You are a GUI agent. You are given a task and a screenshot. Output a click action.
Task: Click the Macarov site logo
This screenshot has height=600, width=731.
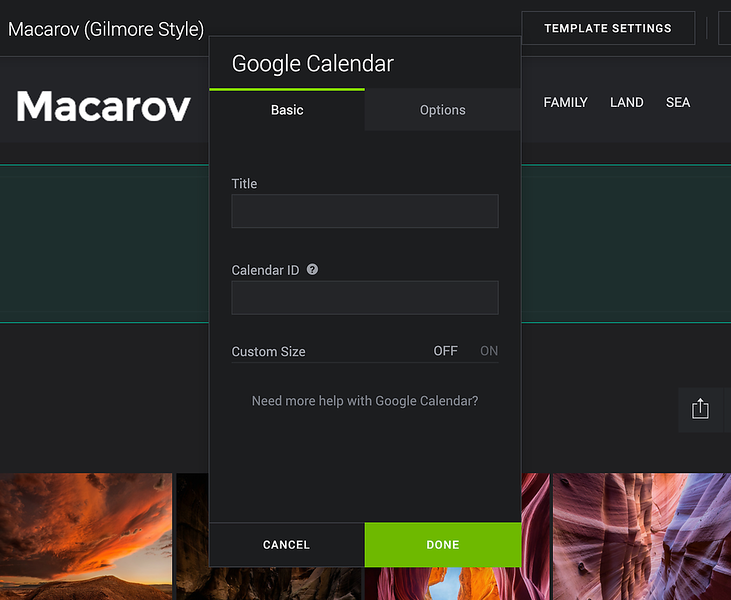(x=103, y=107)
